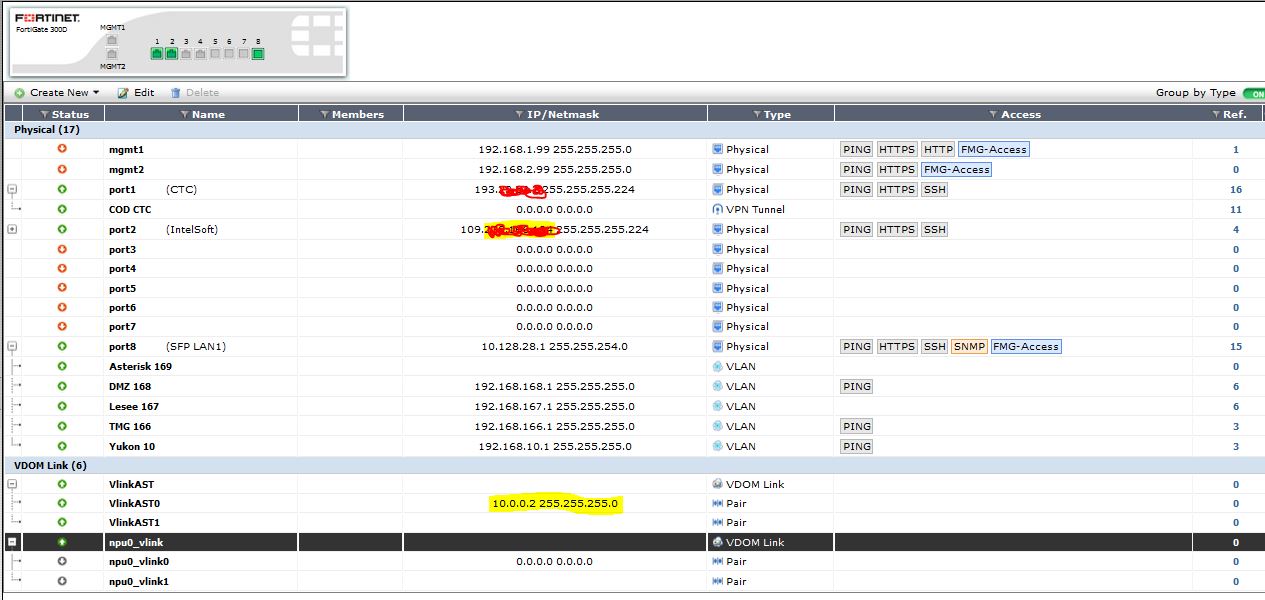This screenshot has height=600, width=1265.
Task: Click the VlinkAST VDOM Link type icon
Action: [717, 484]
